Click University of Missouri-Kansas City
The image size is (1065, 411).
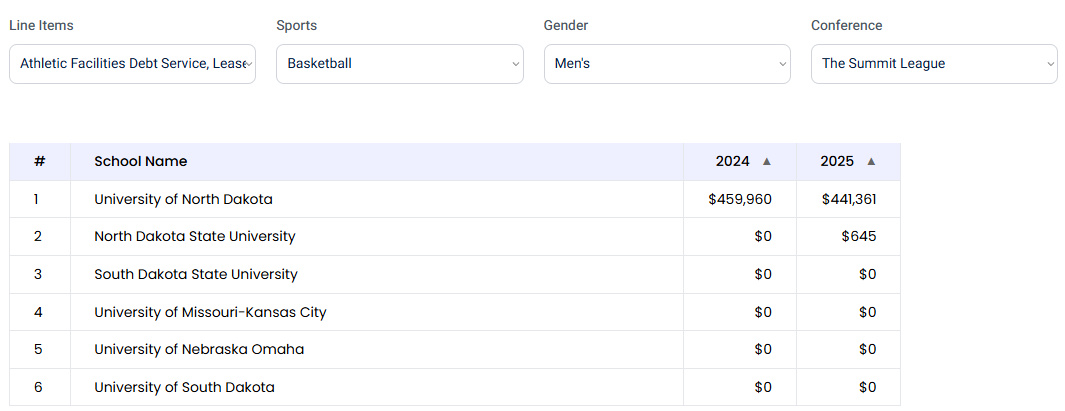tap(210, 312)
